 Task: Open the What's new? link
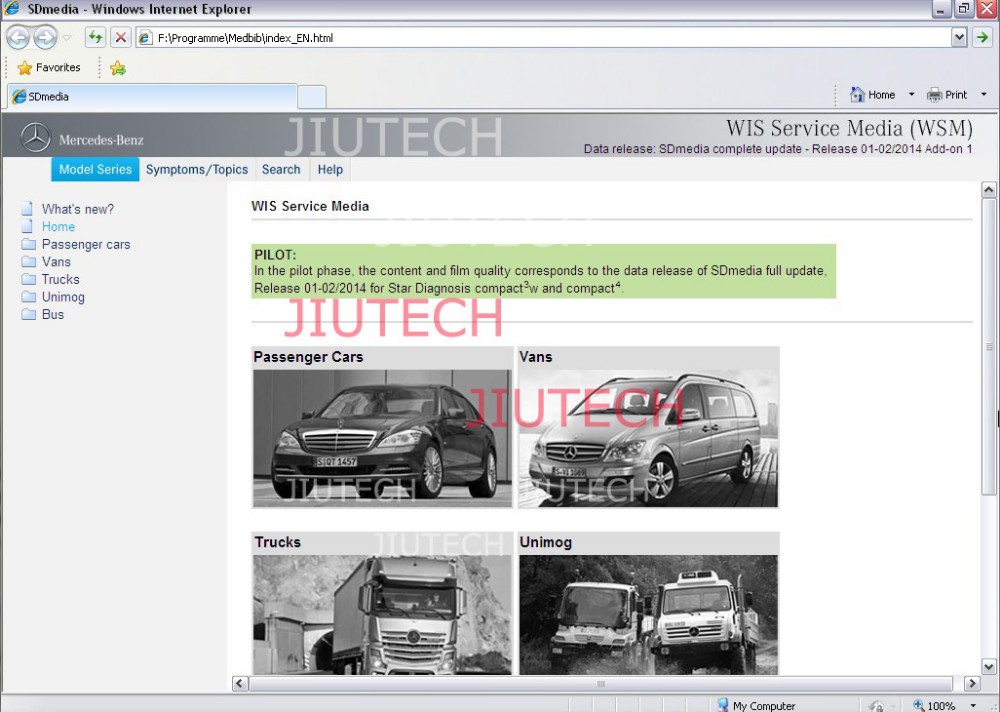tap(77, 209)
